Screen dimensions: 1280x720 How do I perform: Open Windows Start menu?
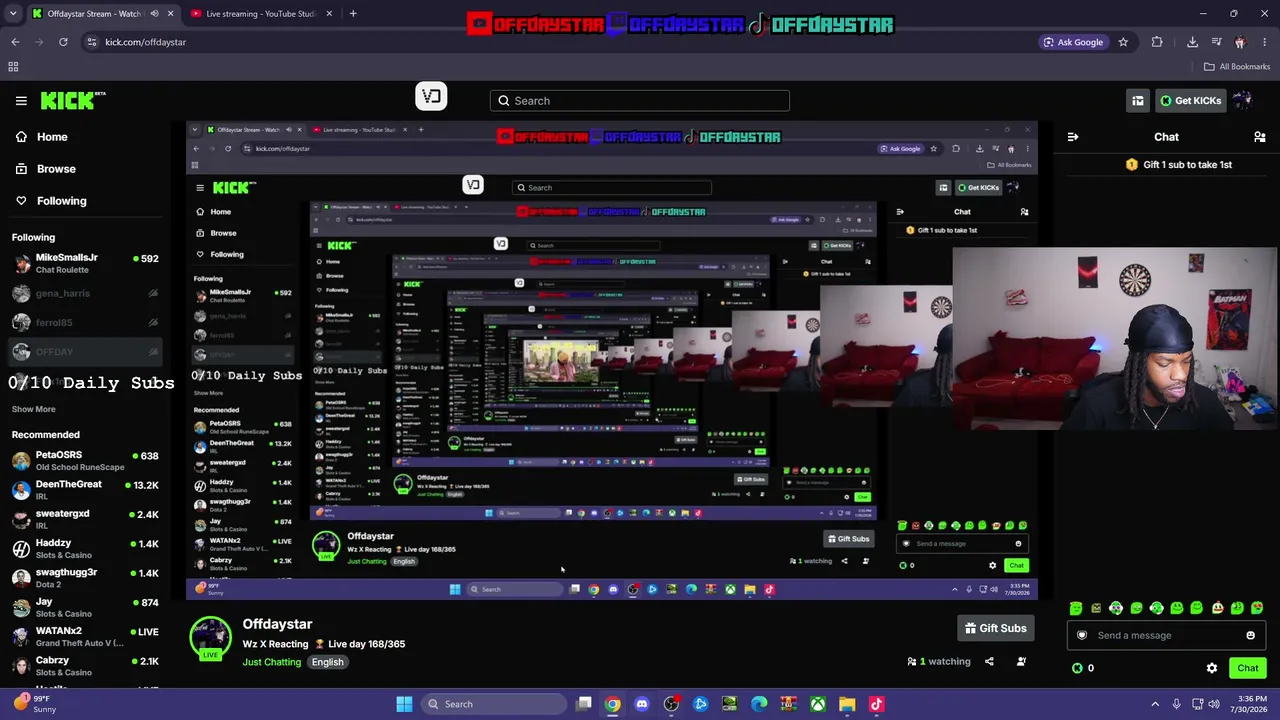pos(404,704)
